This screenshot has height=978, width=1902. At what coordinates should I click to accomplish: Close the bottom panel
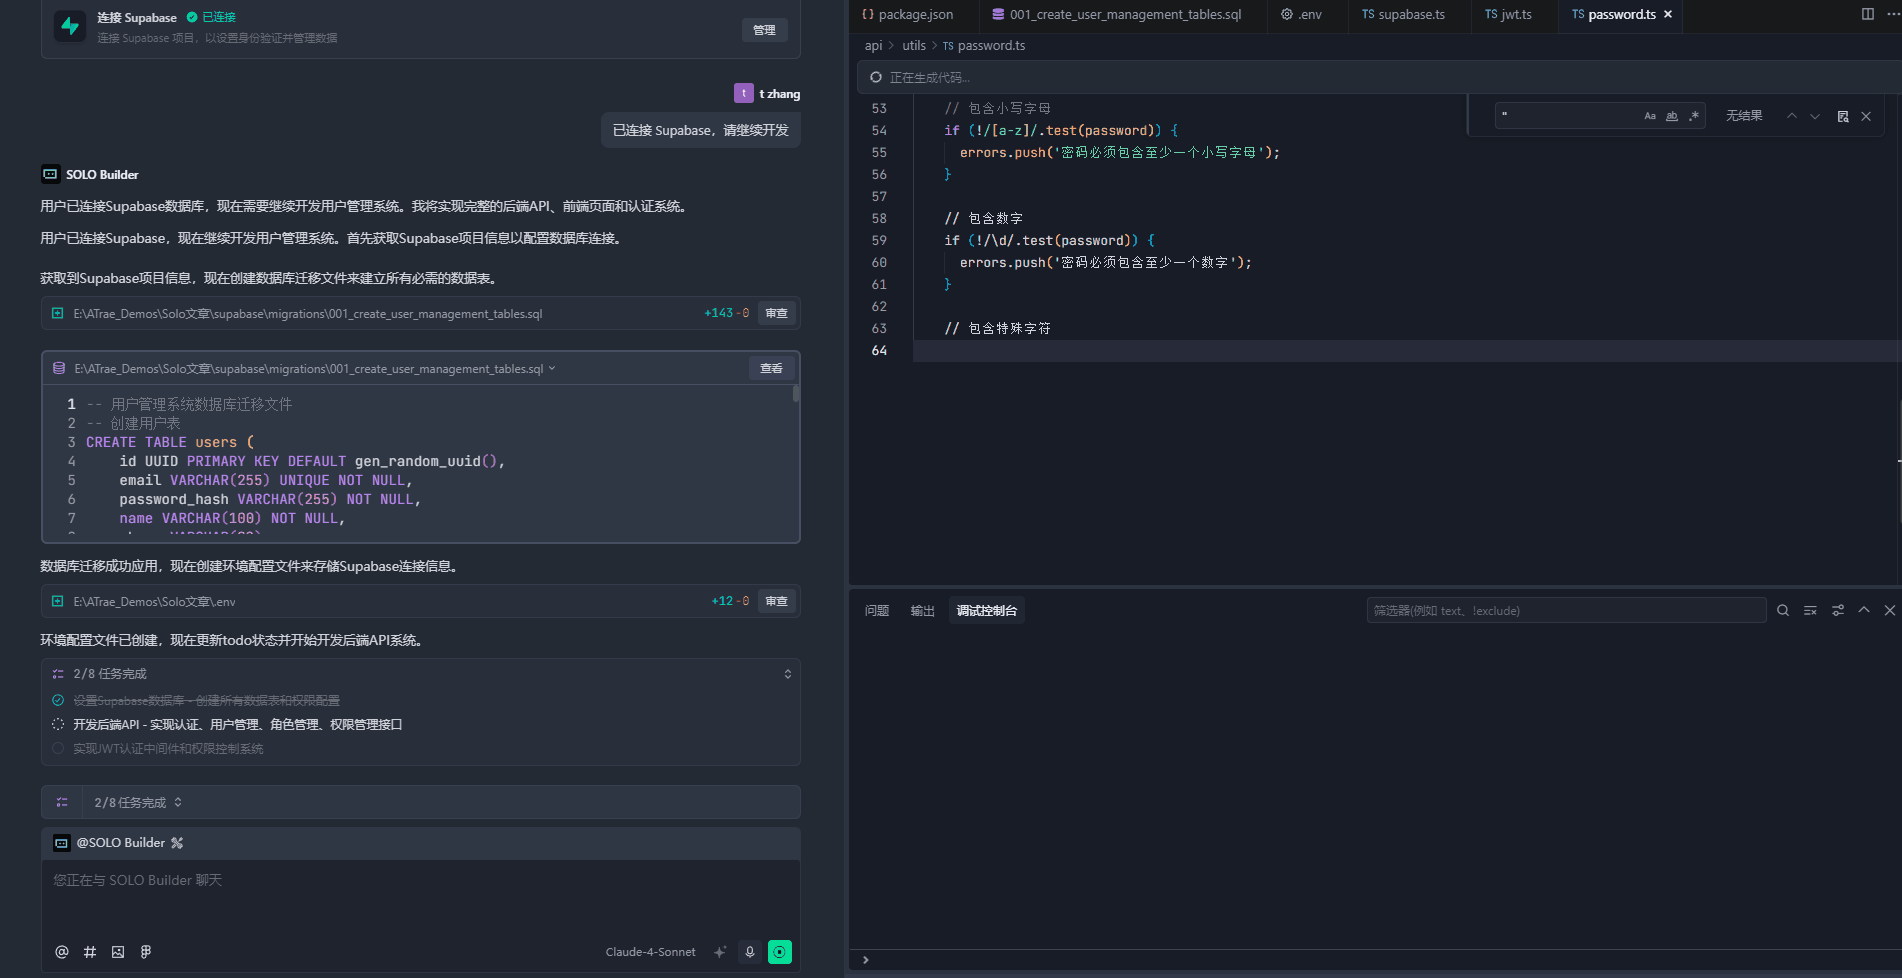pos(1890,610)
